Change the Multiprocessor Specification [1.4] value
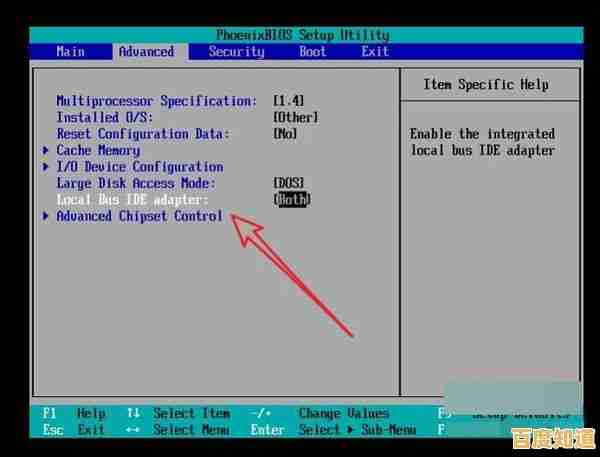This screenshot has width=600, height=457. click(289, 101)
